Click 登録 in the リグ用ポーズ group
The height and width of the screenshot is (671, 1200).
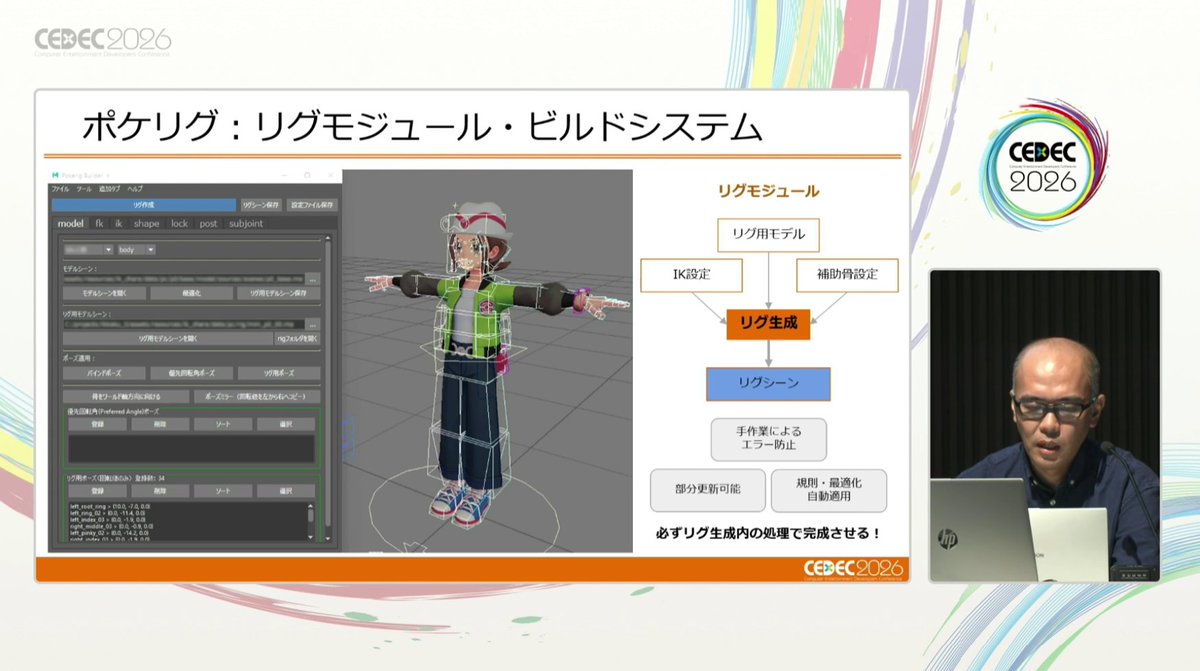[97, 491]
